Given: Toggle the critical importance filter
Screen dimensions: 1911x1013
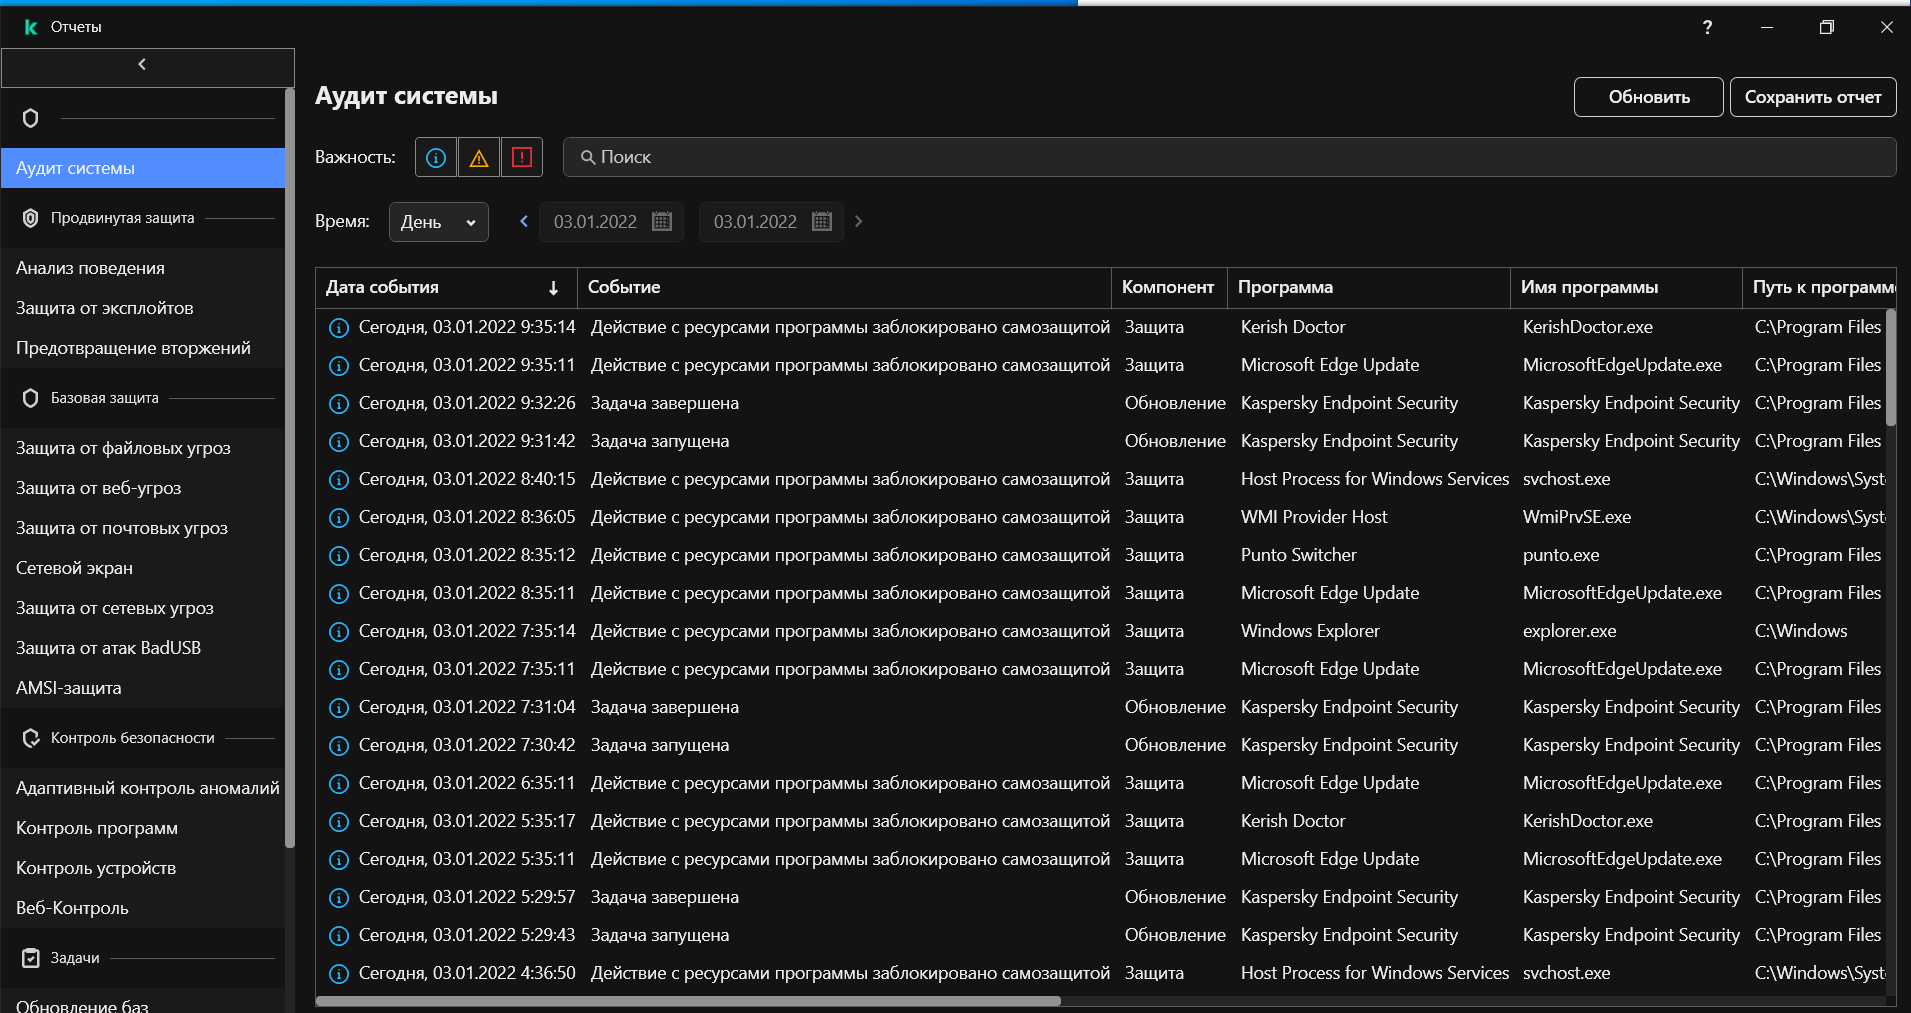Looking at the screenshot, I should [521, 157].
